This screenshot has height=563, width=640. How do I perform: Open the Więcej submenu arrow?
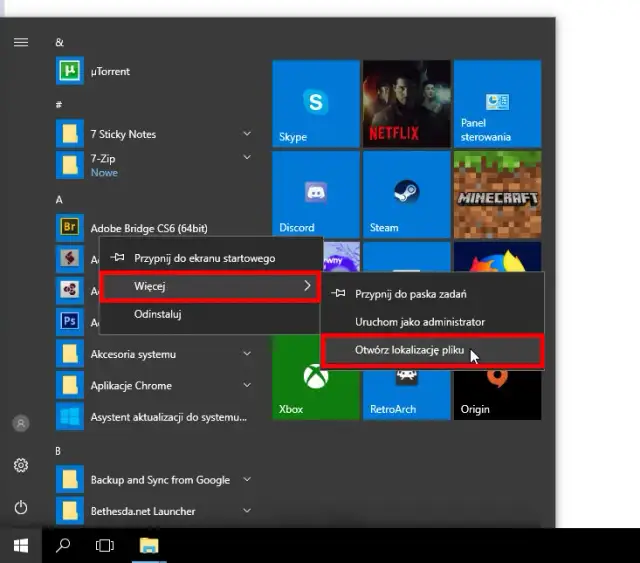click(x=307, y=286)
